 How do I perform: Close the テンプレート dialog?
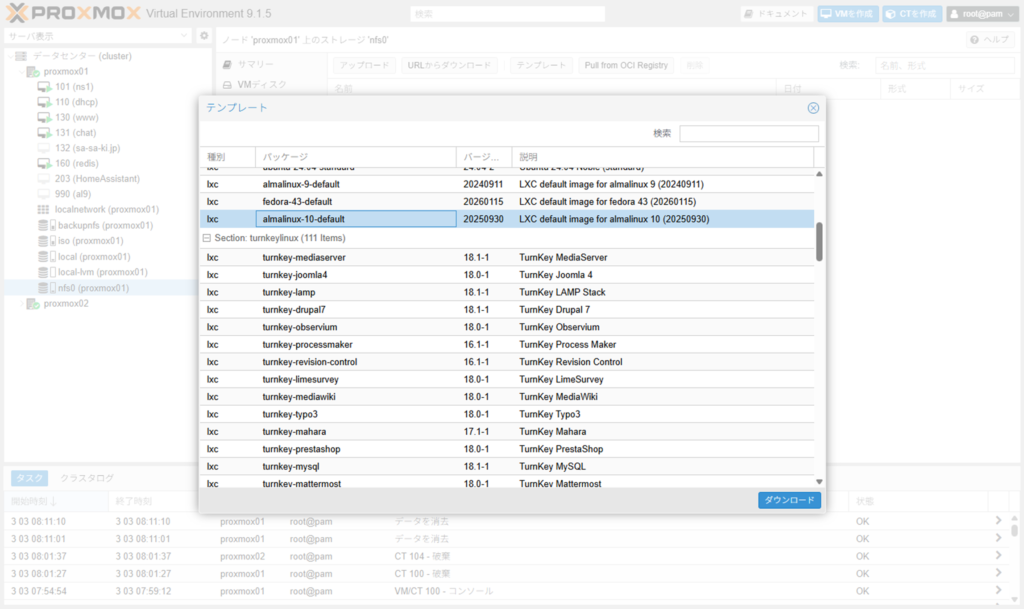click(813, 108)
